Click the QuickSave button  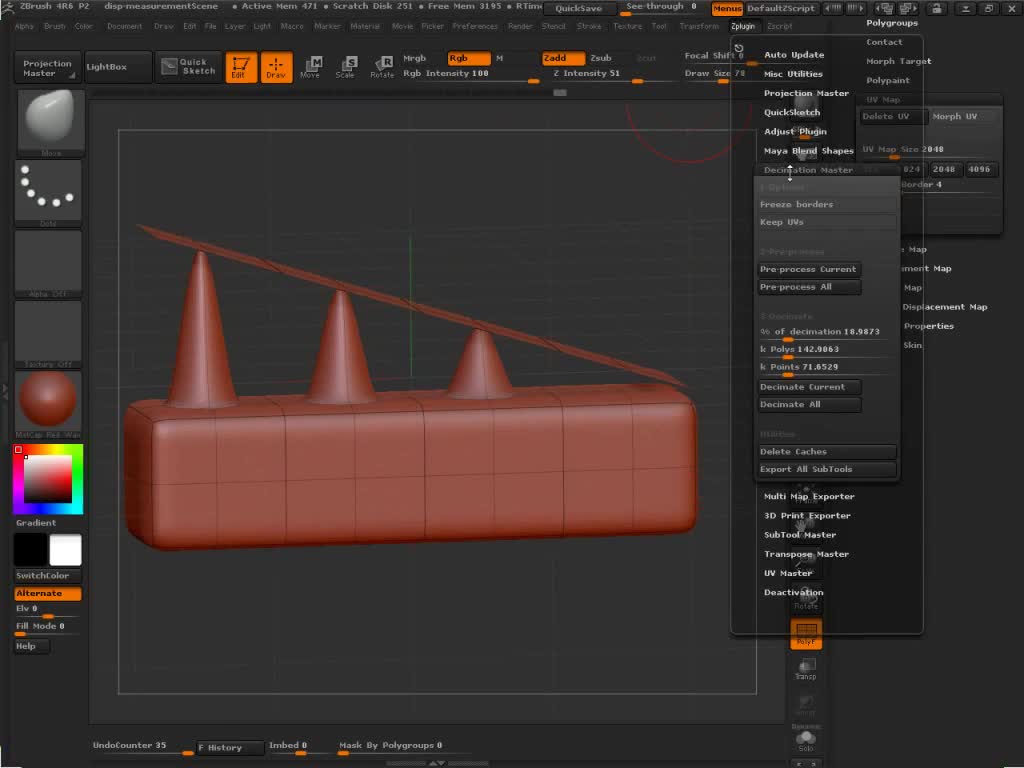coord(579,8)
